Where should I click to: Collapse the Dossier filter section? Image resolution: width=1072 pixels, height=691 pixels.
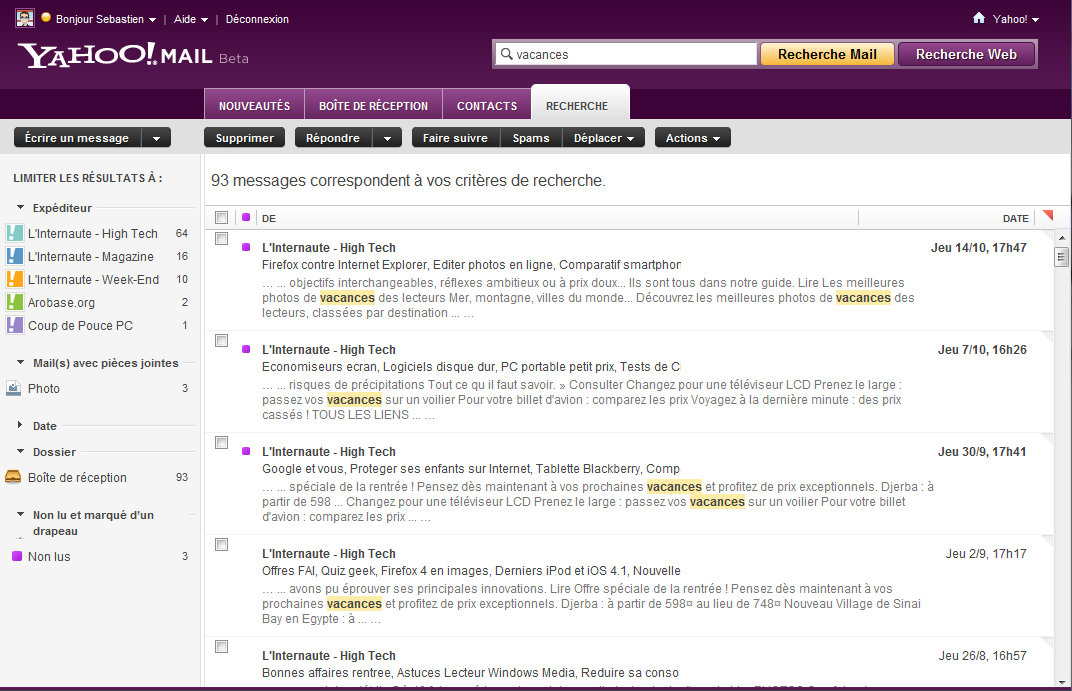[x=21, y=451]
